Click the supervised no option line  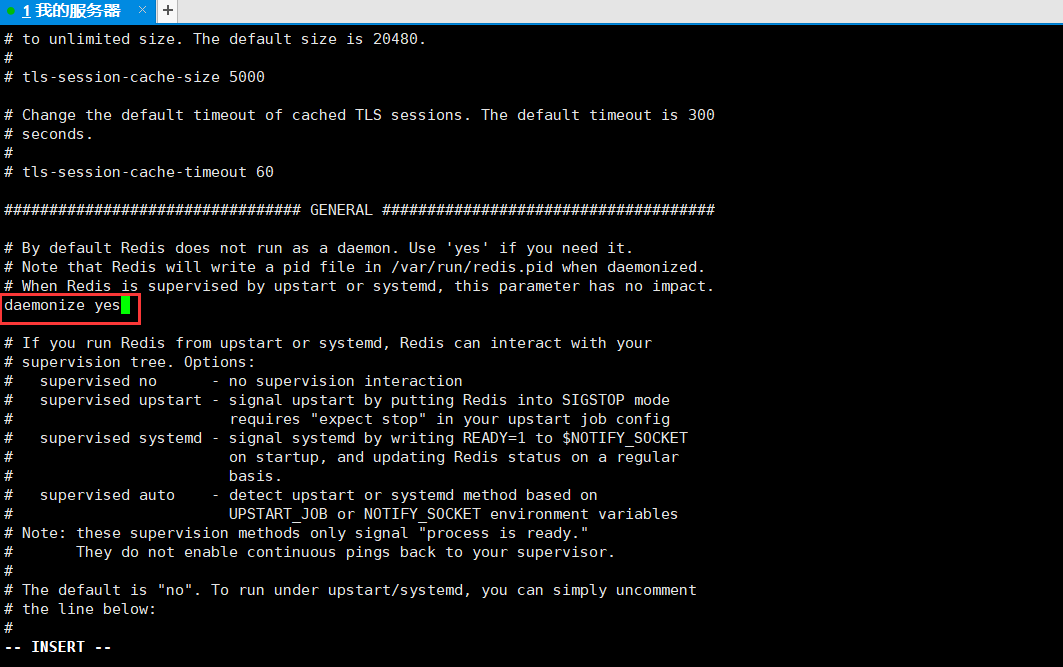coord(250,381)
